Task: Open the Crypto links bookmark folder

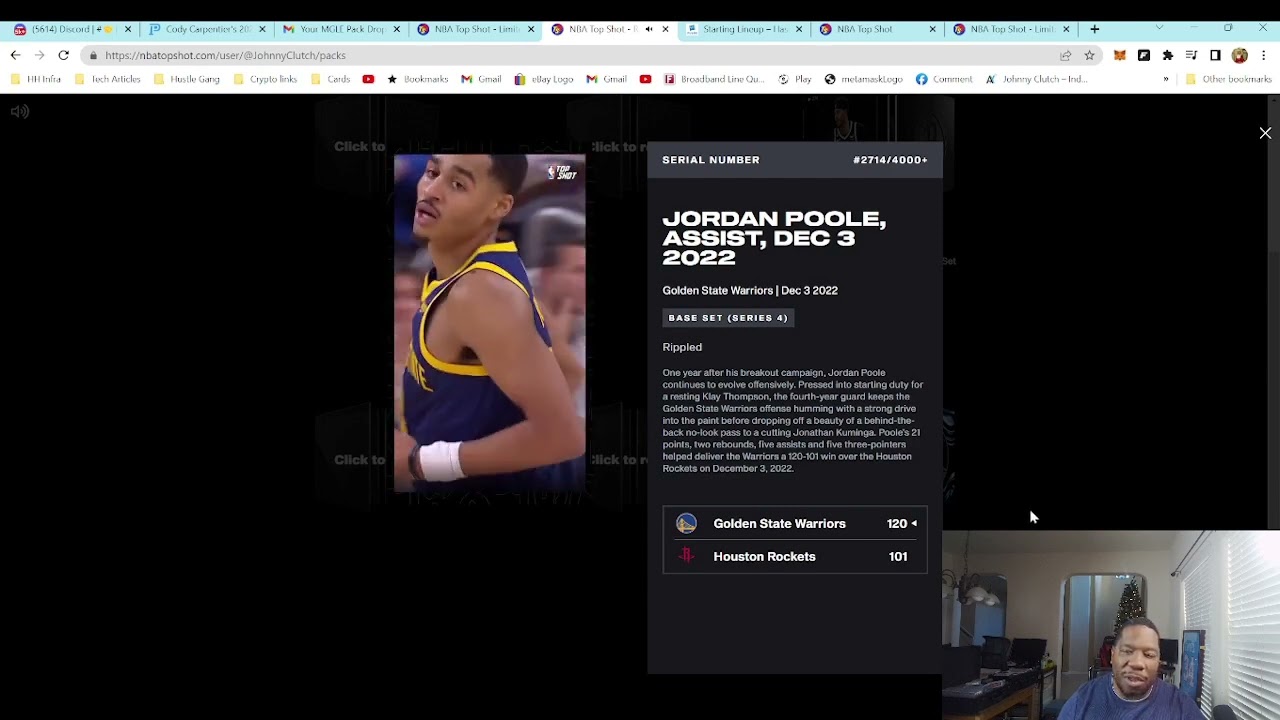Action: point(265,79)
